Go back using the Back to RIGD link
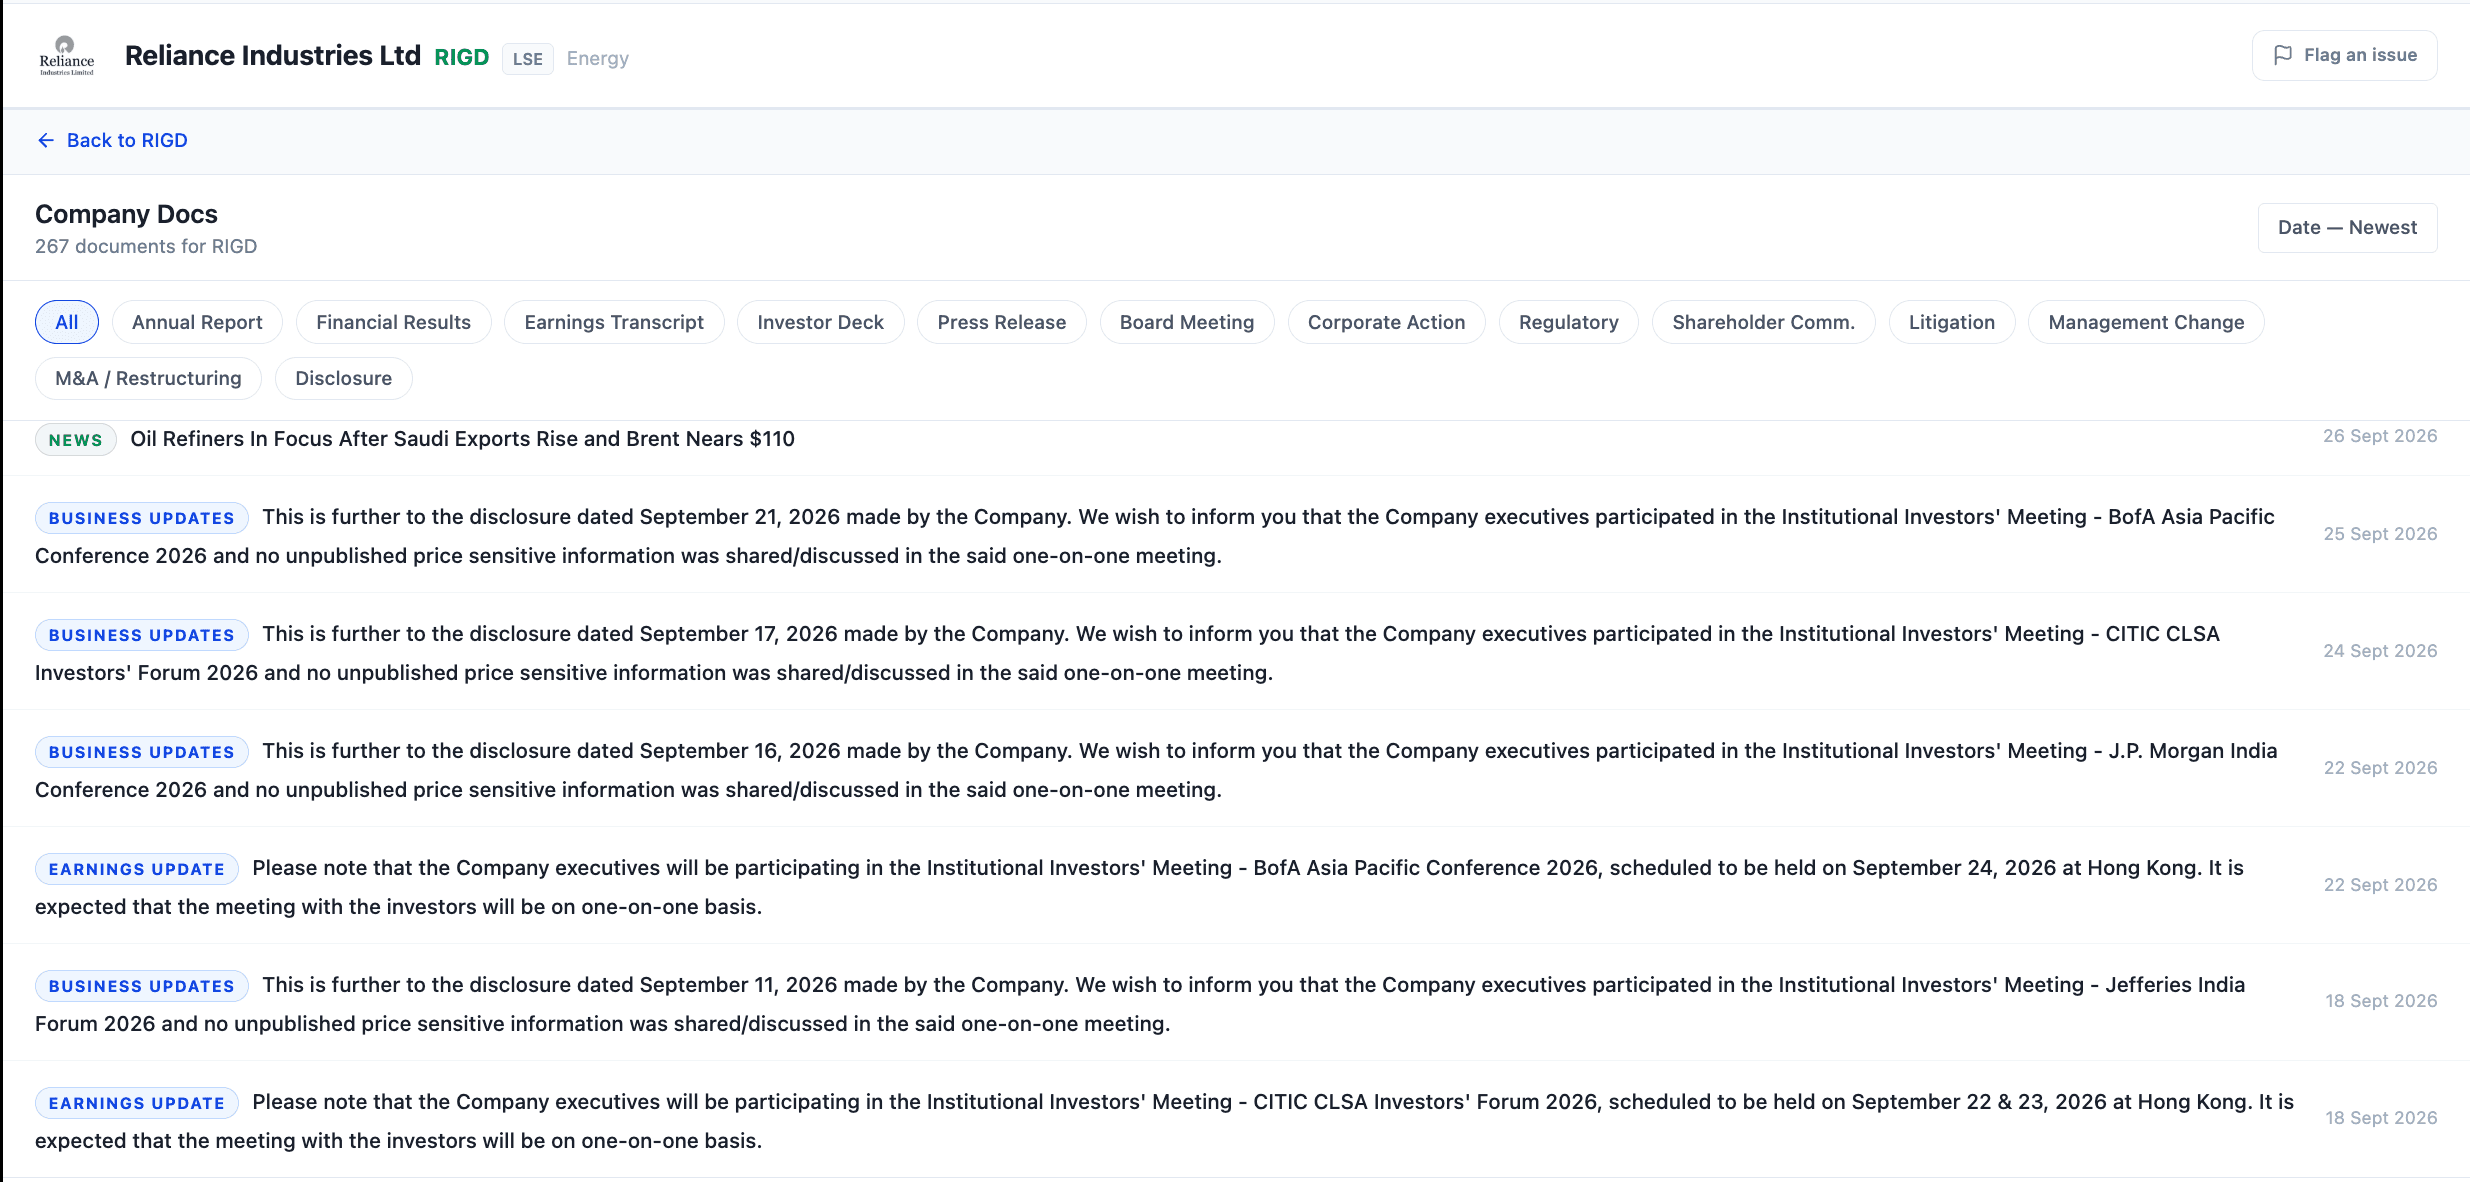Image resolution: width=2470 pixels, height=1182 pixels. (x=112, y=140)
